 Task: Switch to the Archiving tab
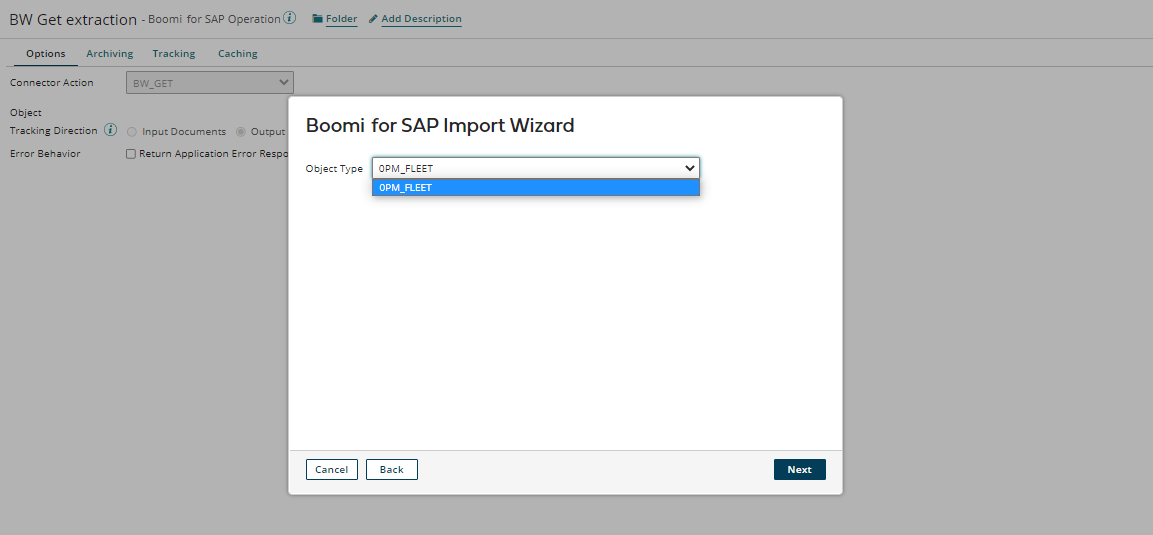point(109,54)
